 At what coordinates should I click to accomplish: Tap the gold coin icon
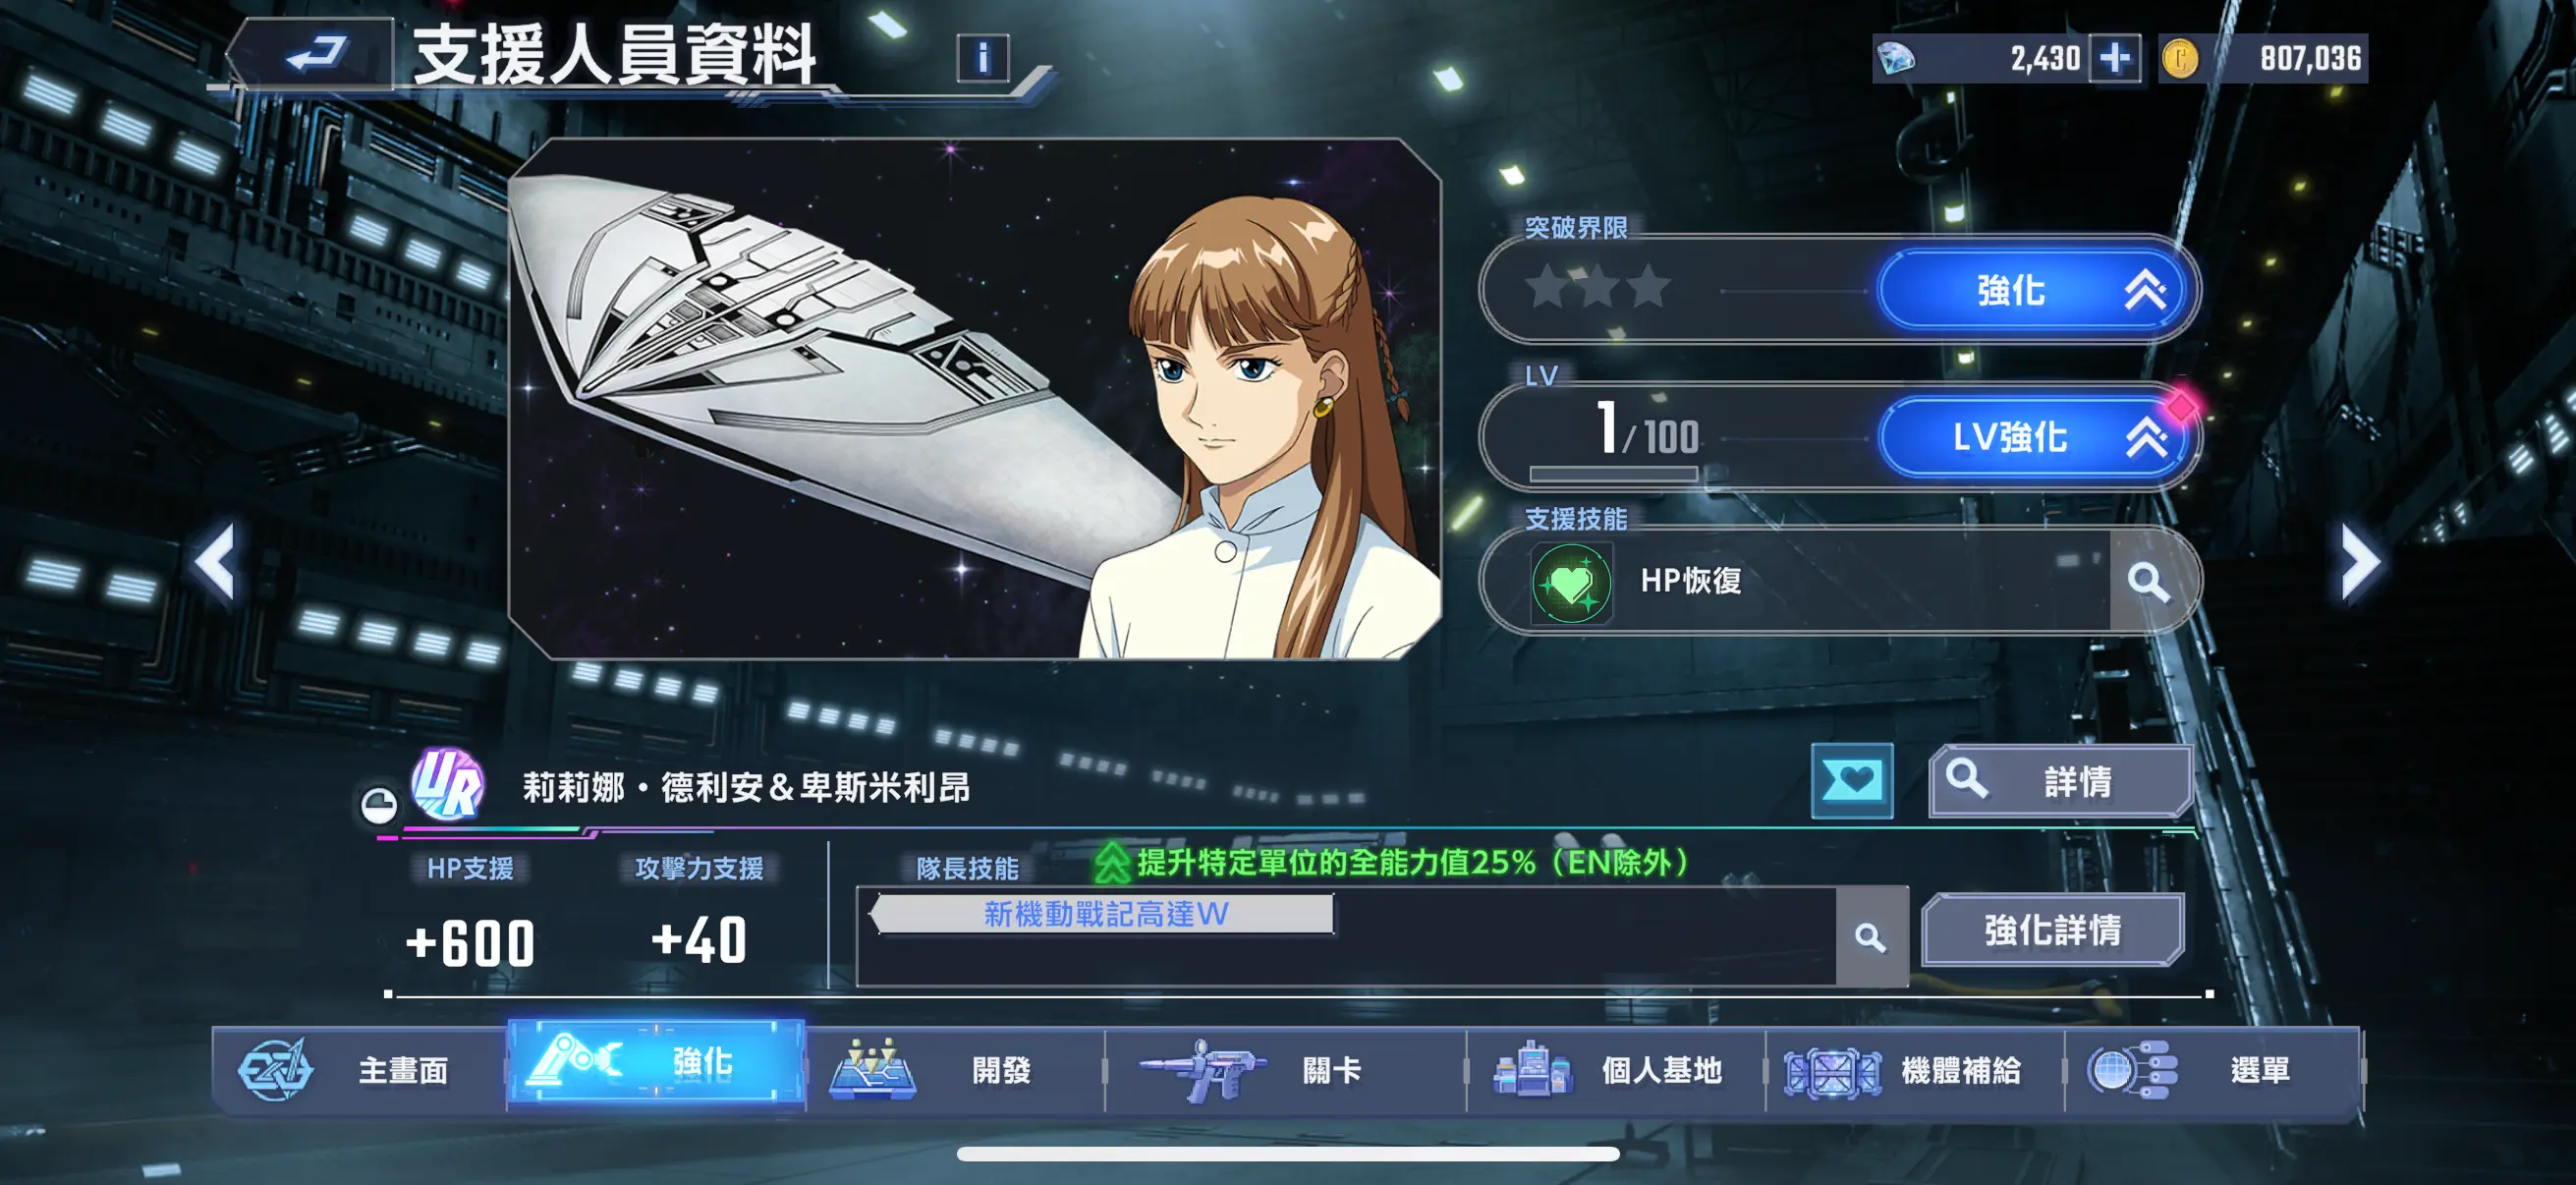click(2180, 58)
